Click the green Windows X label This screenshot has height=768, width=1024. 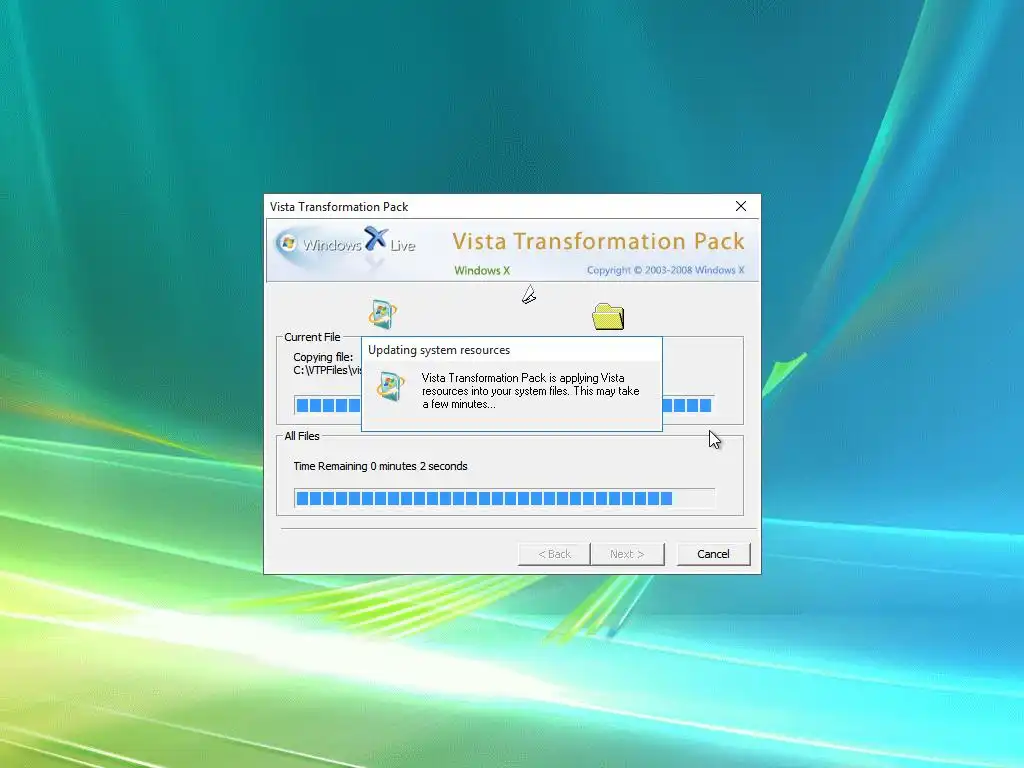pos(482,270)
